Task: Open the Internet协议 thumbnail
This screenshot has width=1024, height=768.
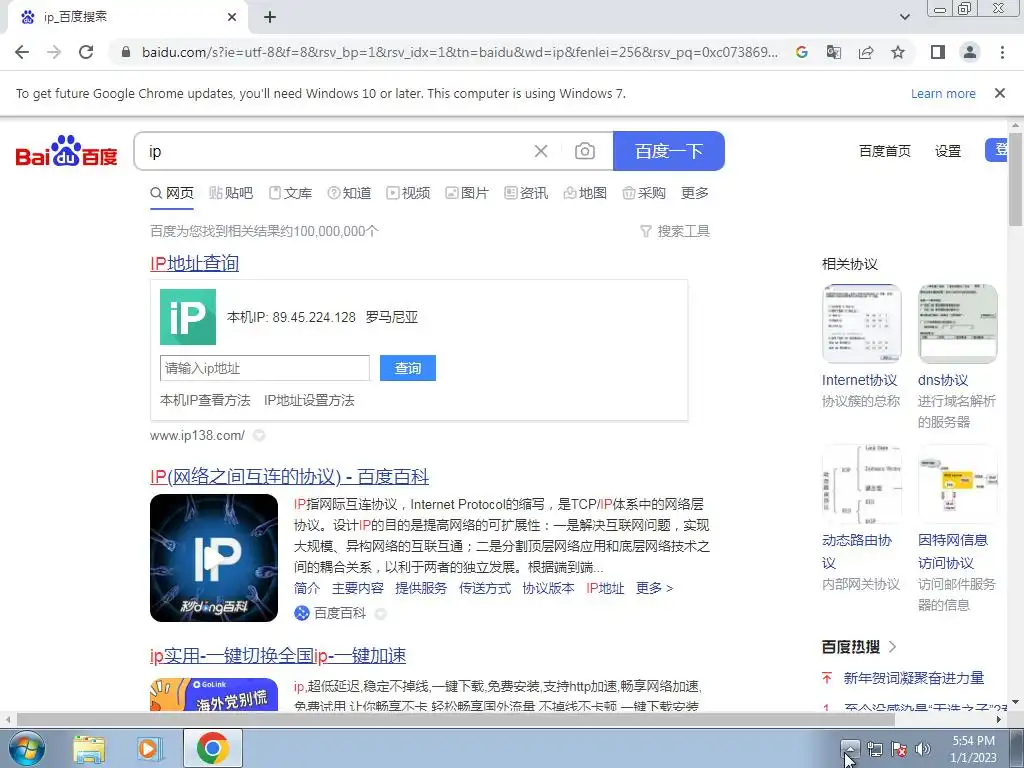Action: click(862, 324)
